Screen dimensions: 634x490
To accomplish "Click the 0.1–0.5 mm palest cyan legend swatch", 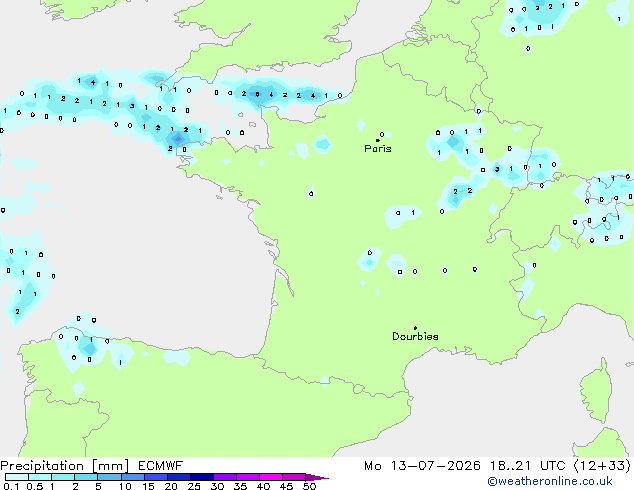I will click(x=17, y=477).
